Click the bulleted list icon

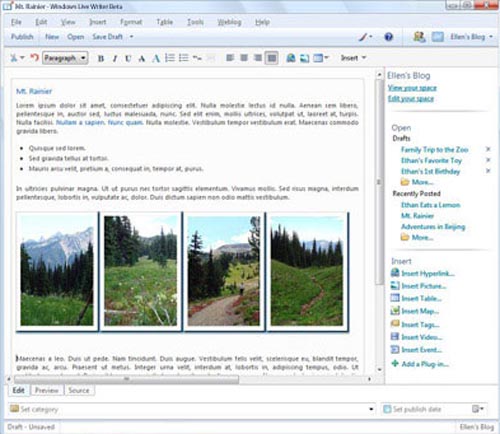(x=184, y=58)
